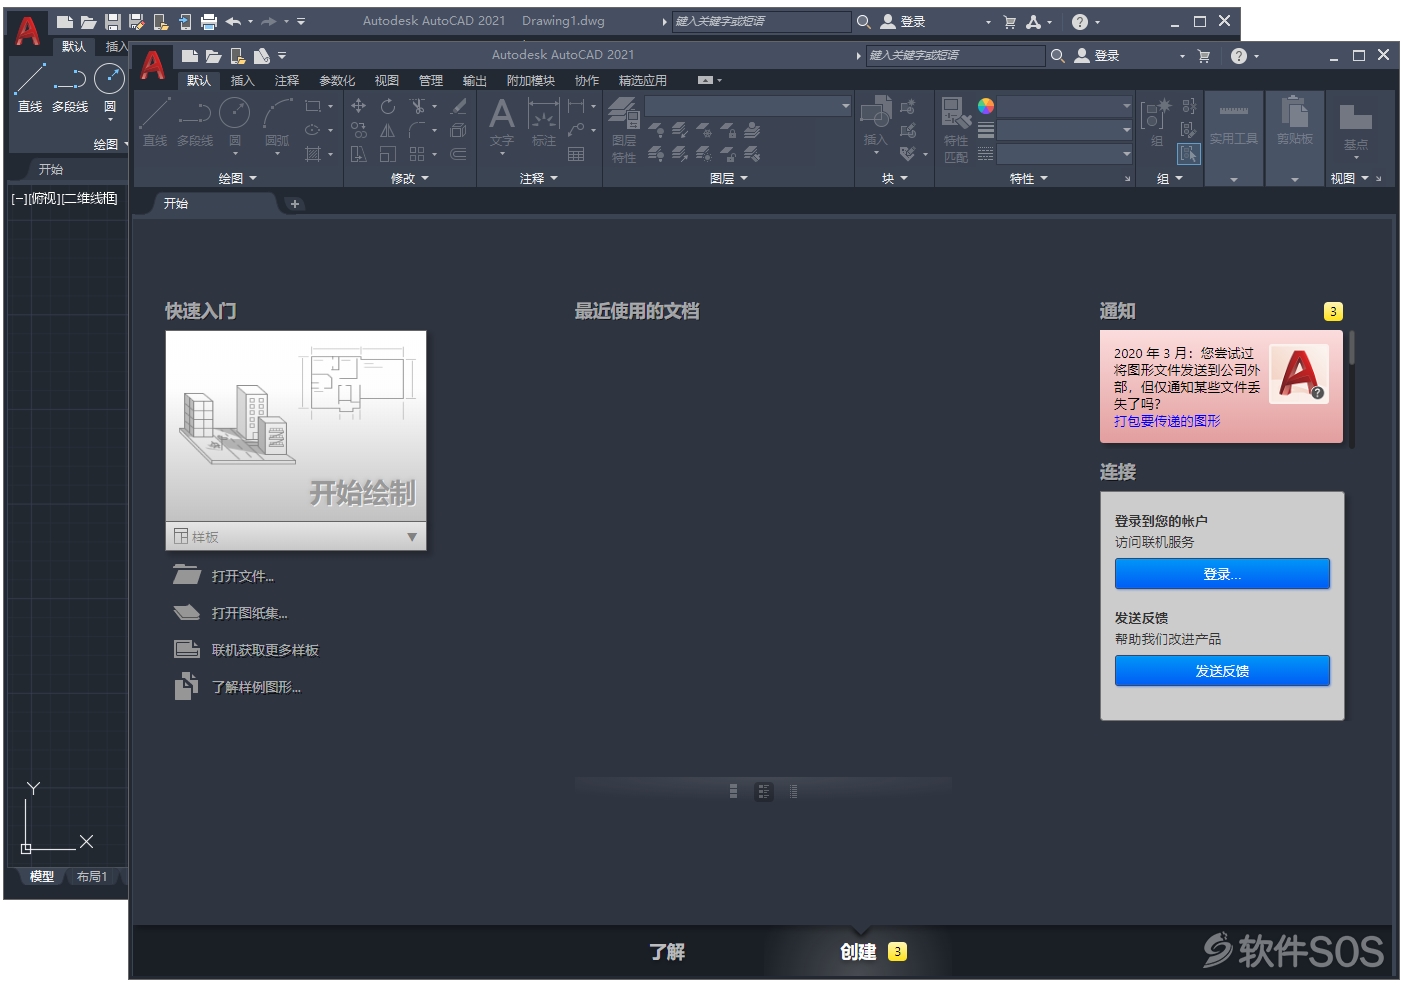Toggle group selection mode icon in Group panel
The width and height of the screenshot is (1404, 983).
[1189, 154]
